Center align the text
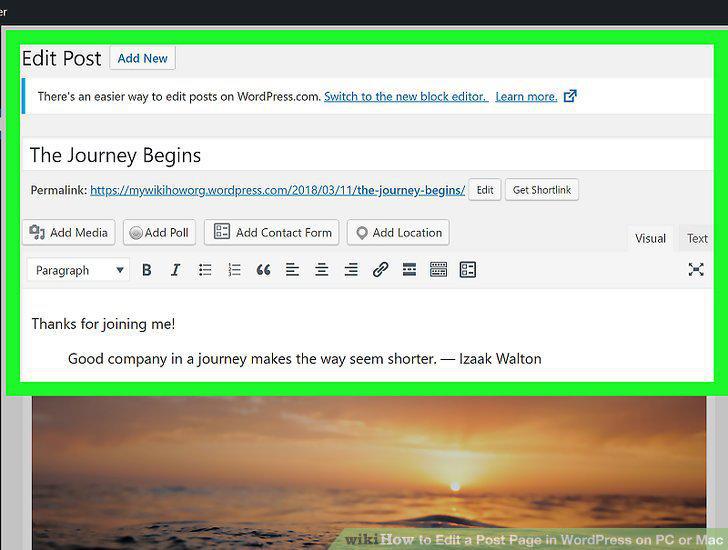Image resolution: width=728 pixels, height=550 pixels. click(x=321, y=270)
